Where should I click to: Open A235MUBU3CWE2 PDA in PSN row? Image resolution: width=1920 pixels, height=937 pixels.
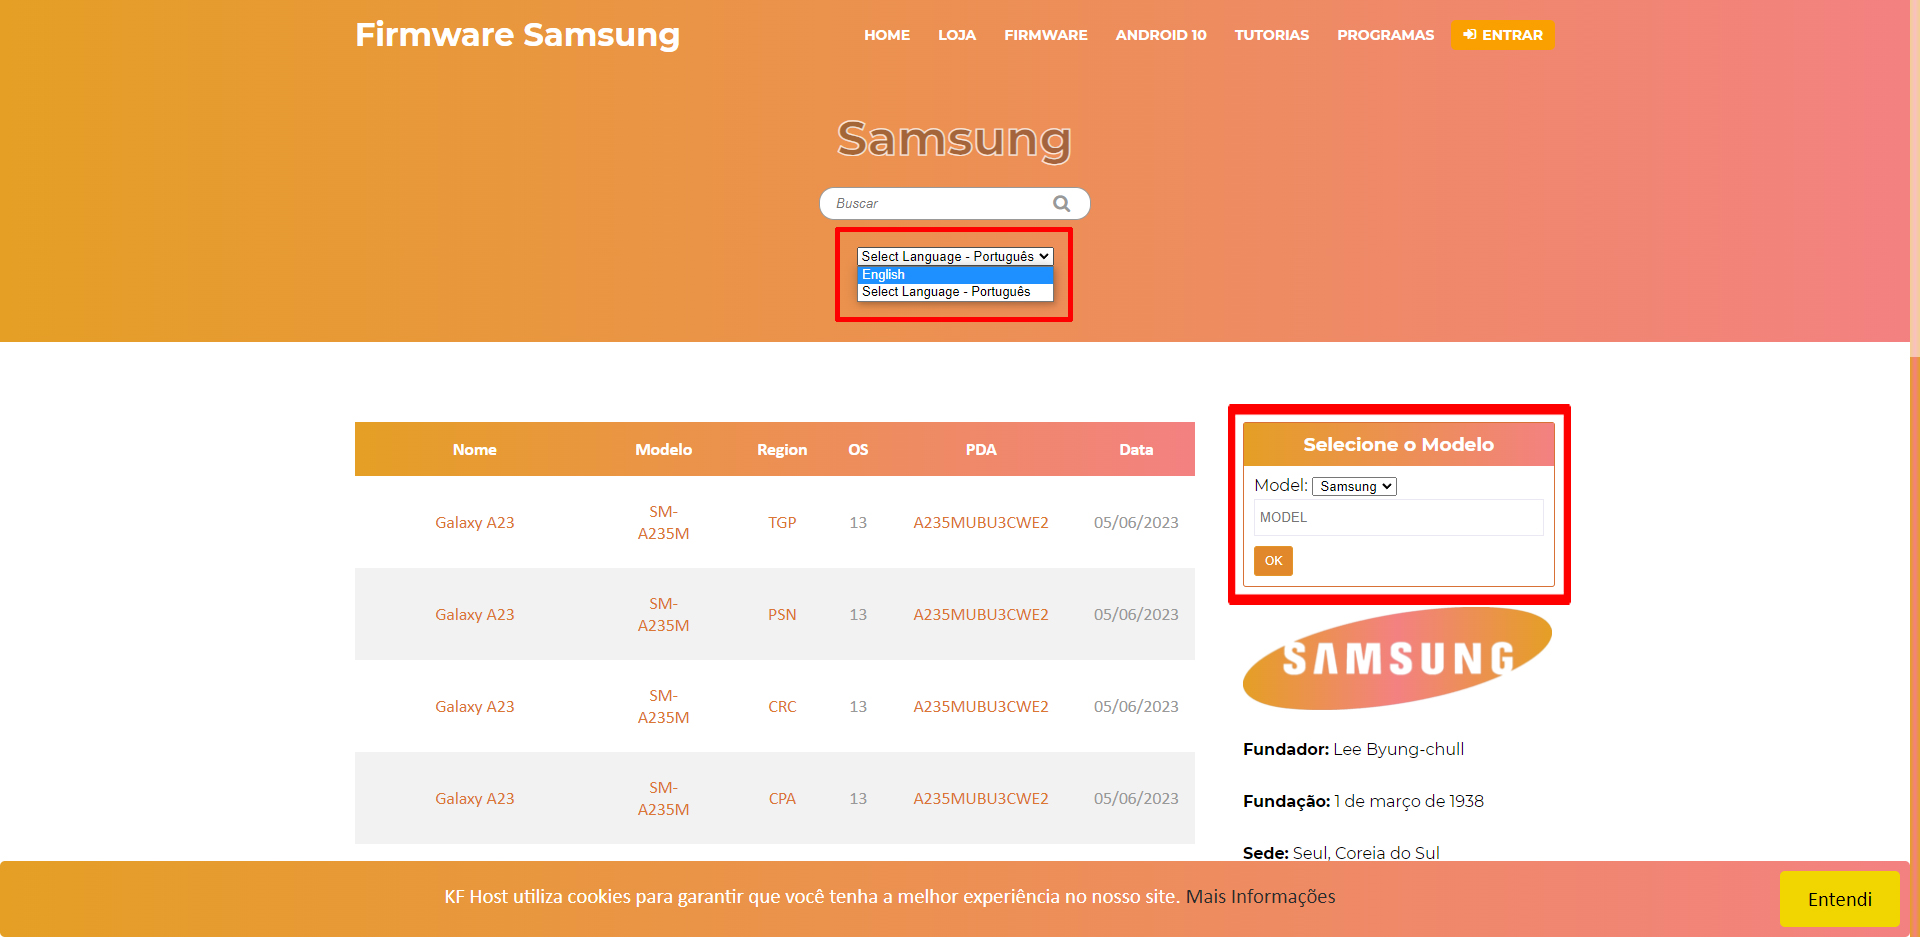(x=980, y=615)
